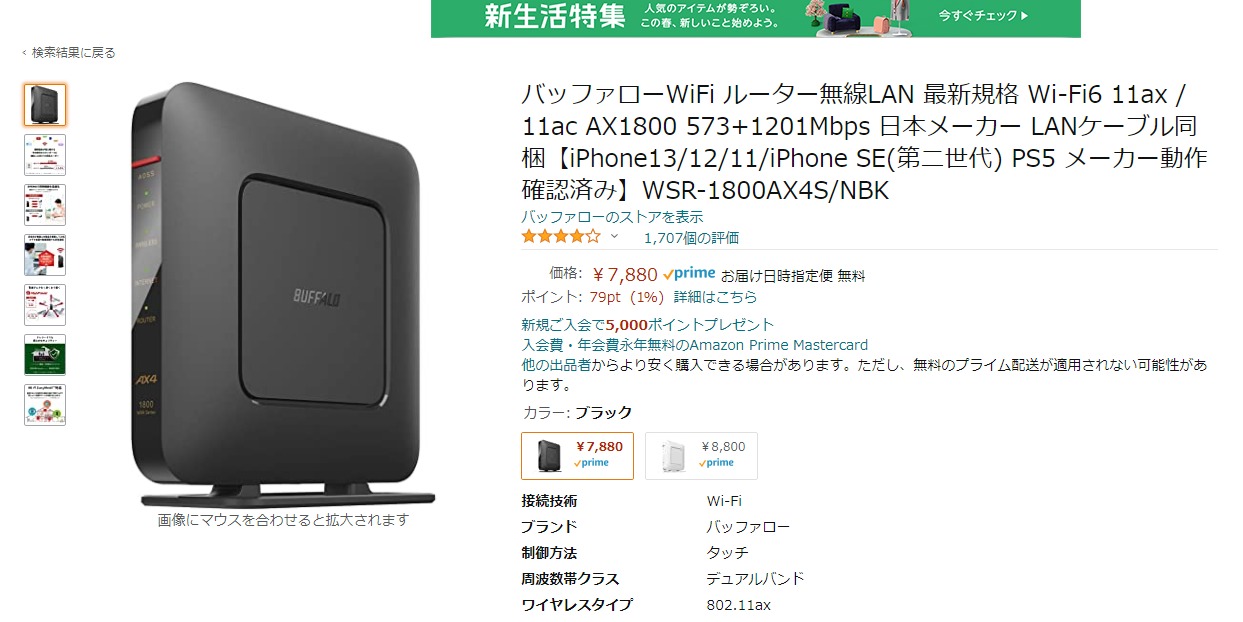Screen dimensions: 1243x622
Task: Open 詳細はこちら points details link
Action: click(715, 297)
